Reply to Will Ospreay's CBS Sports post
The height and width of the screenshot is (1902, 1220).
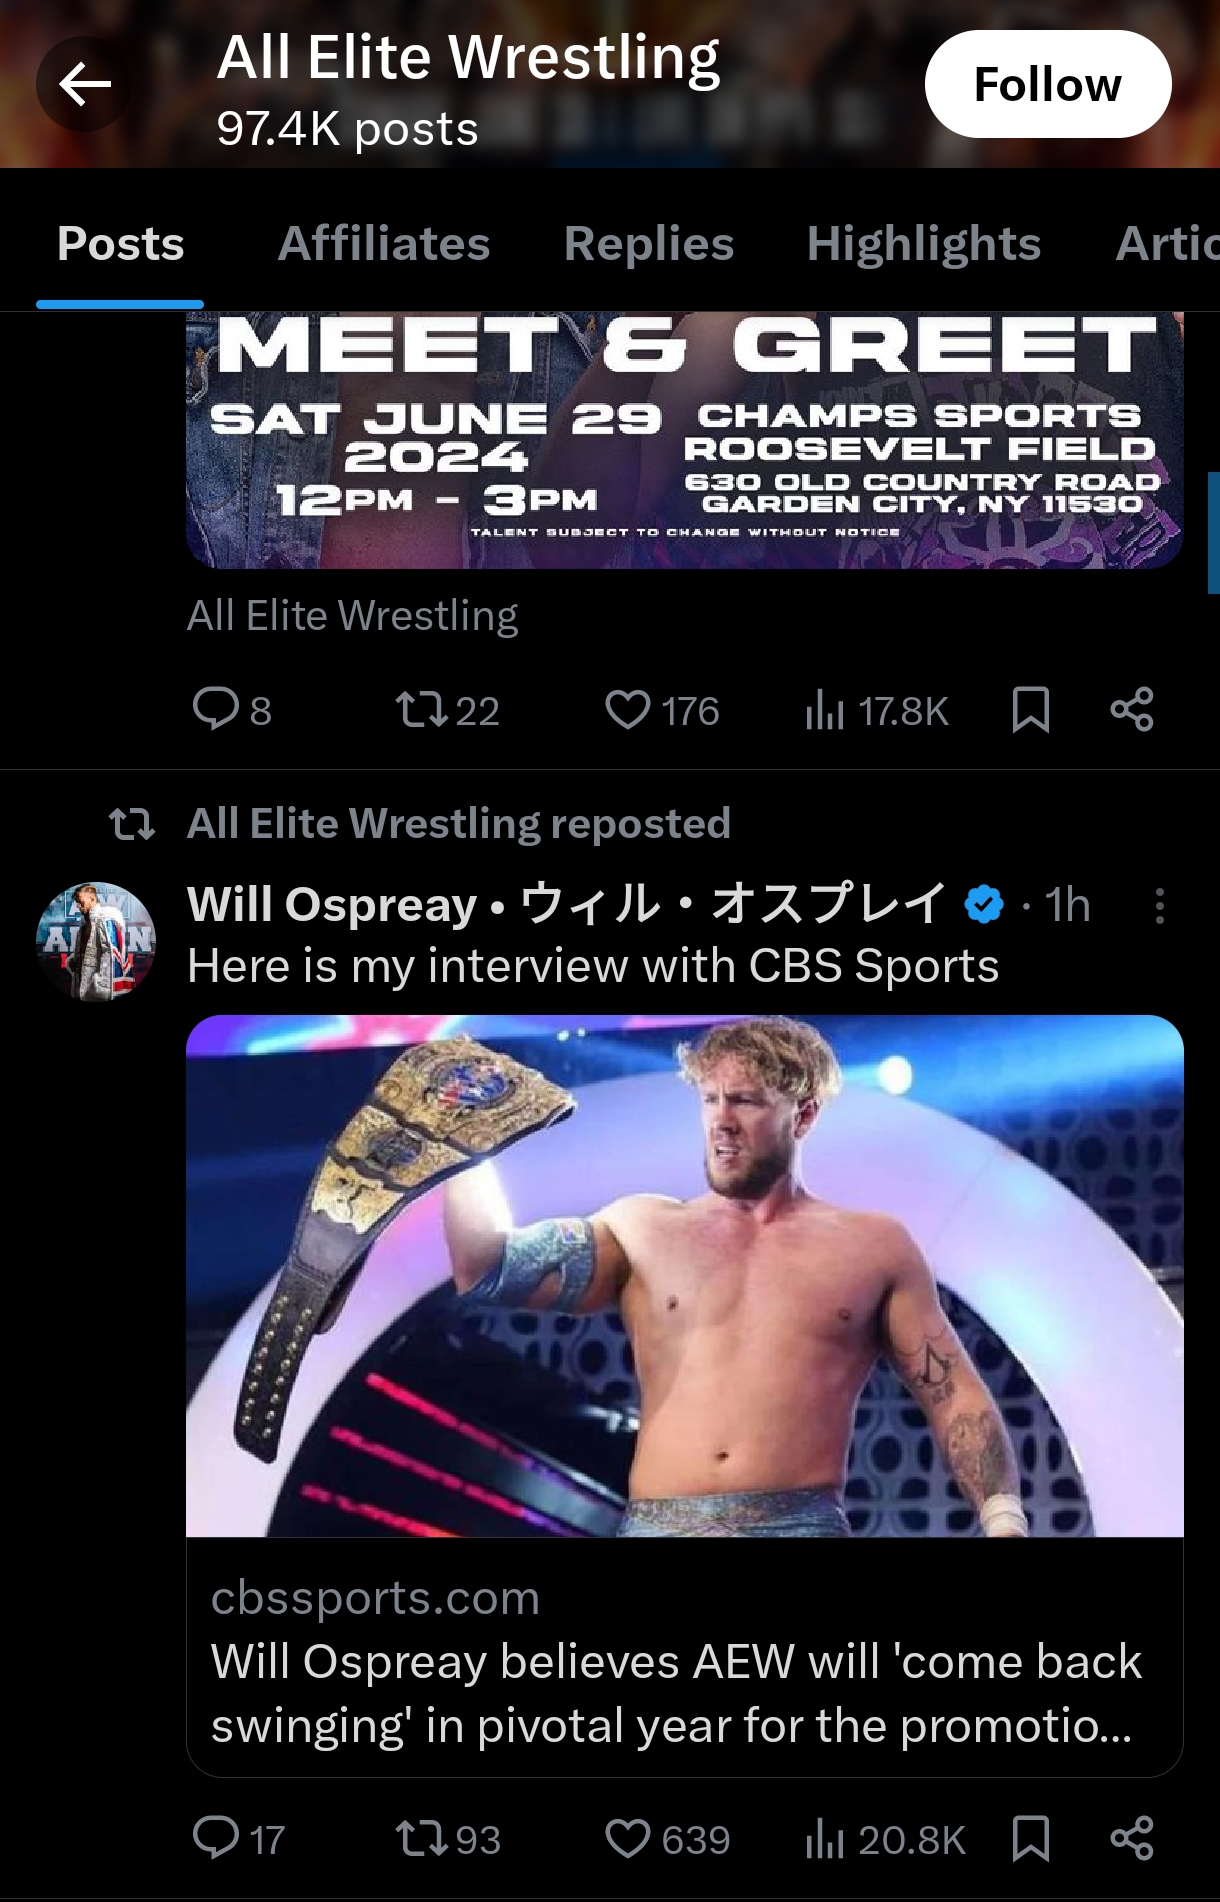click(238, 1838)
